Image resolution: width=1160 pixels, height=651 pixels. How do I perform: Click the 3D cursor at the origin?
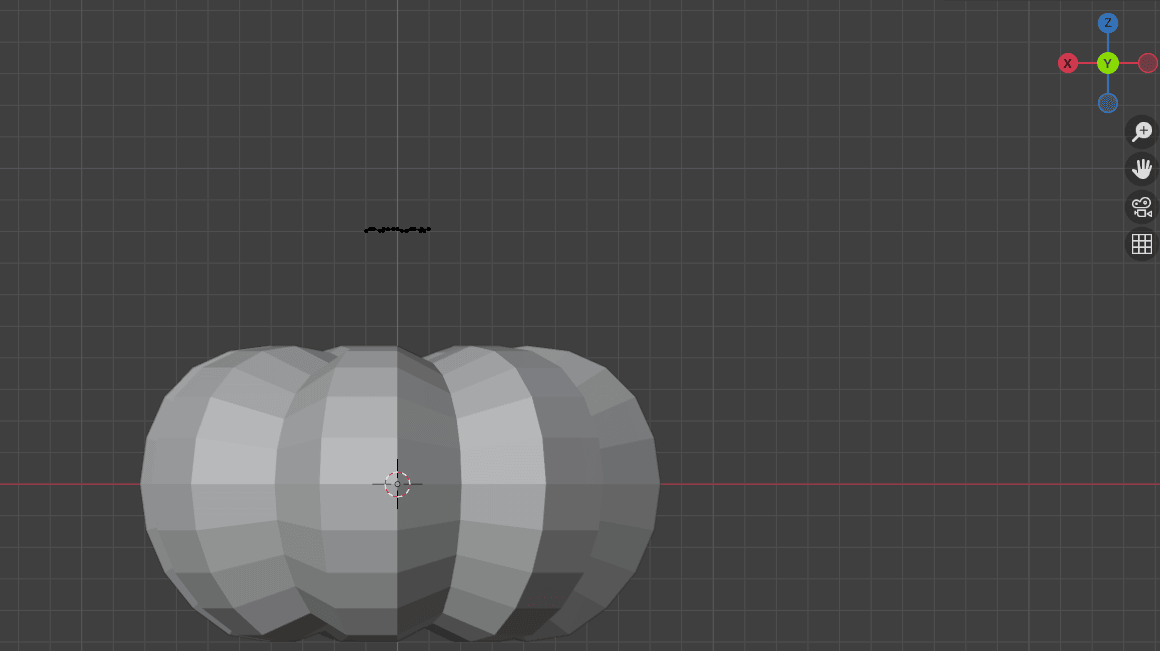397,484
